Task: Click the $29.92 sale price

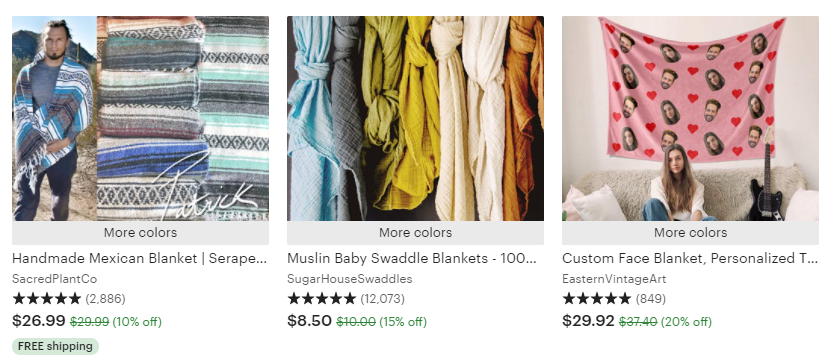Action: tap(588, 321)
